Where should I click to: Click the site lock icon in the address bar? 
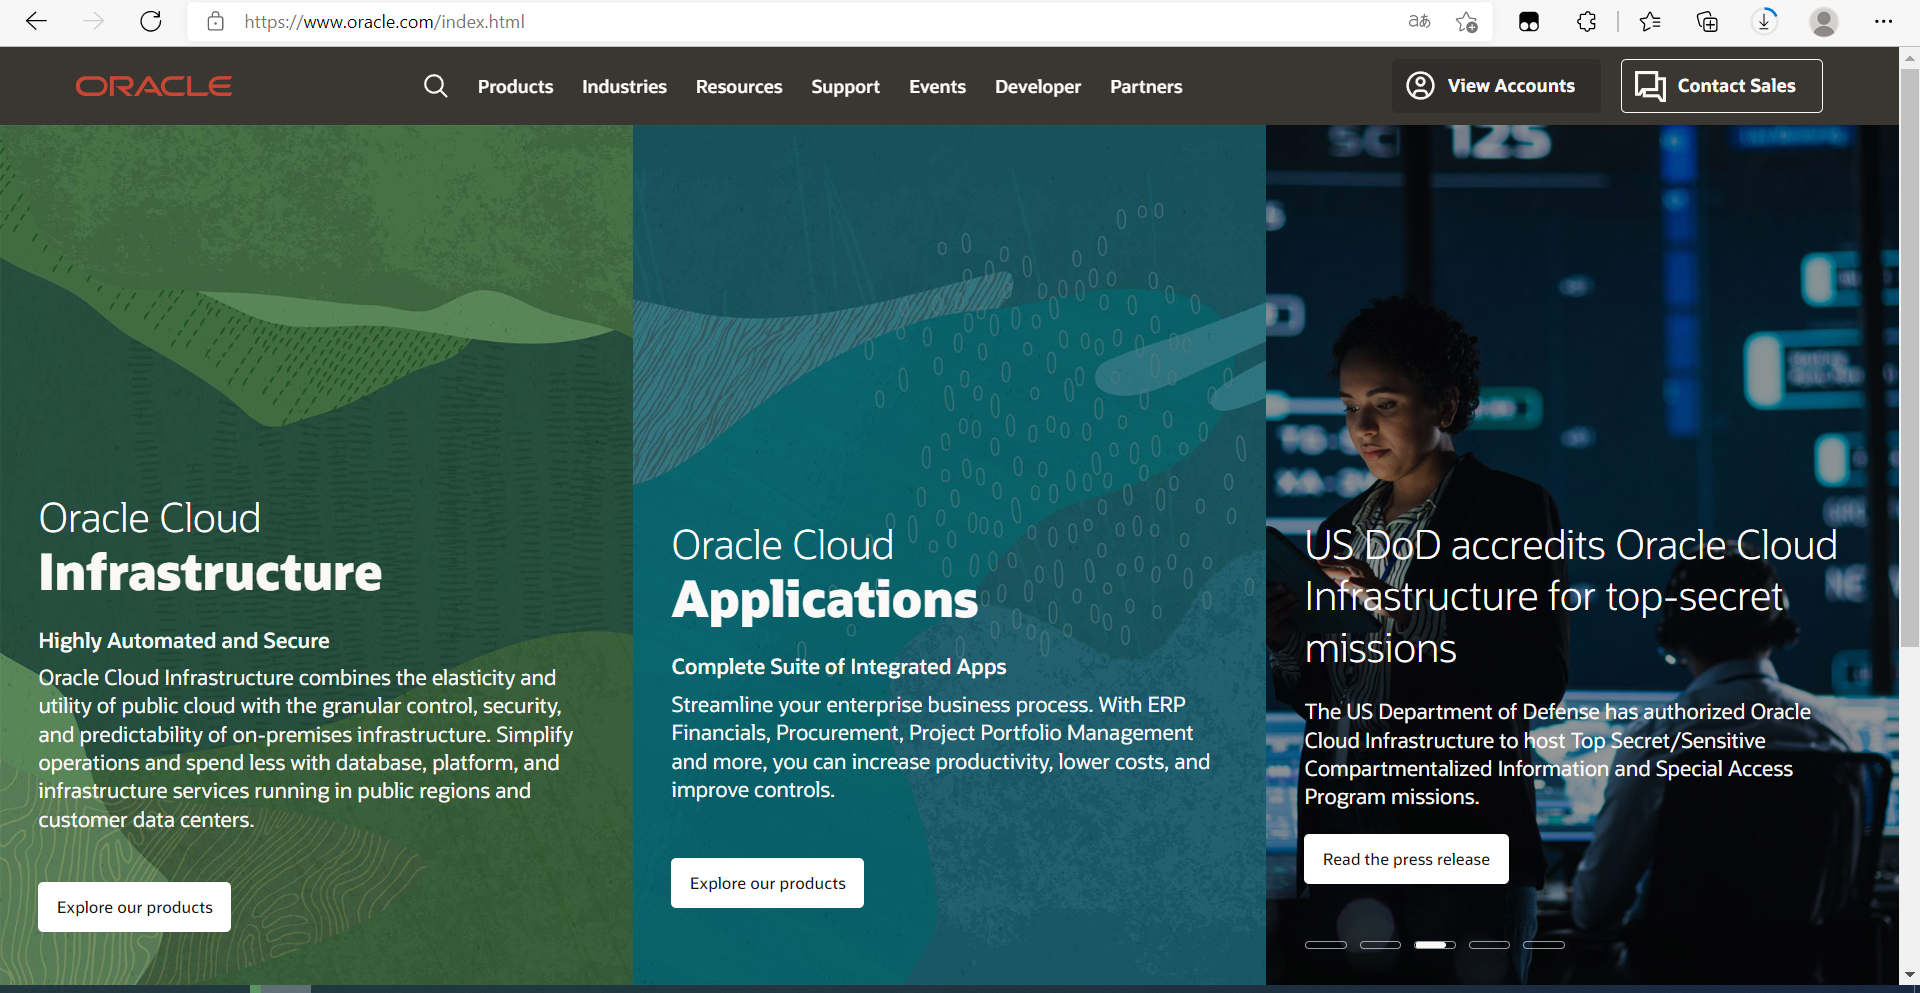point(215,21)
